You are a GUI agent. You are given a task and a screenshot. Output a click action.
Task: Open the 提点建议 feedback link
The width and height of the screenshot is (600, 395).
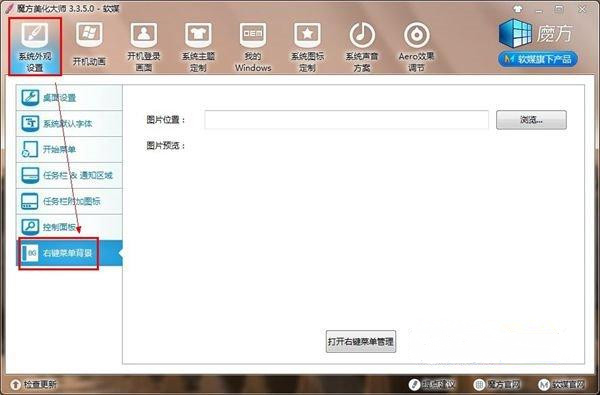[433, 384]
